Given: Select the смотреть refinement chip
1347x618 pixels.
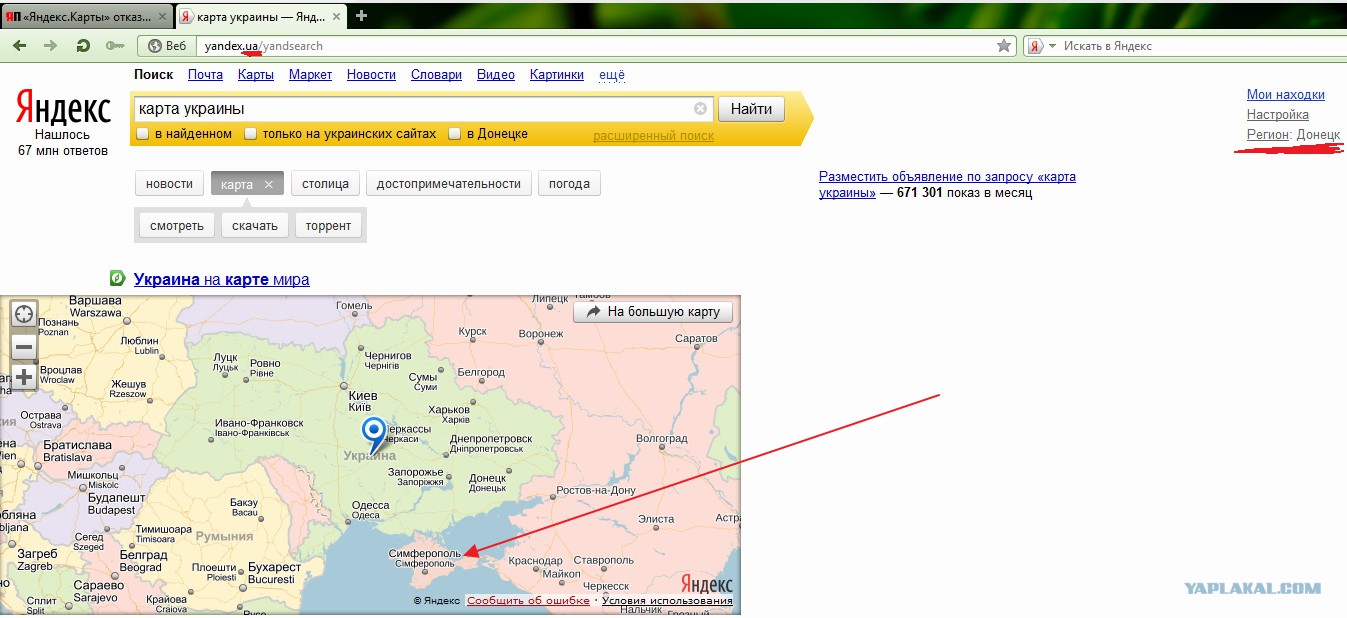Looking at the screenshot, I should [x=177, y=226].
